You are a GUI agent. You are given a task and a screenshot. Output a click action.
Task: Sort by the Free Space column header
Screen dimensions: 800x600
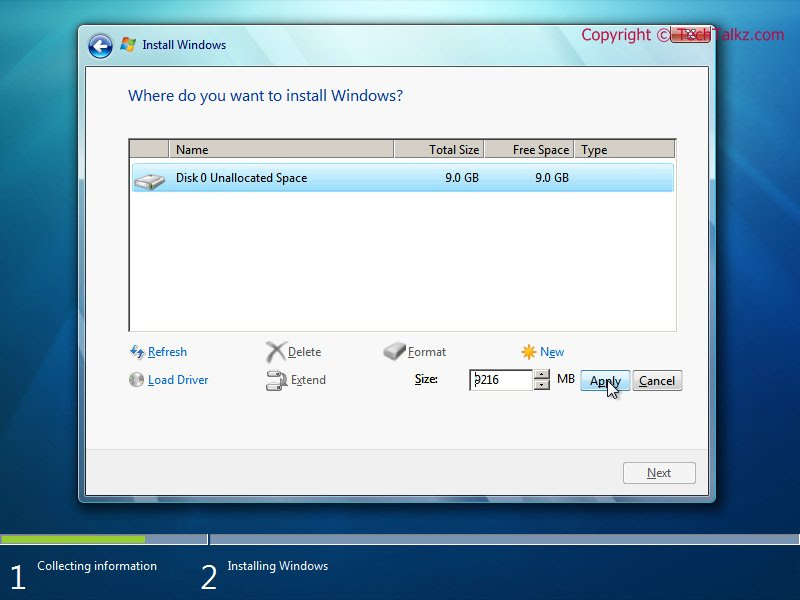point(529,149)
